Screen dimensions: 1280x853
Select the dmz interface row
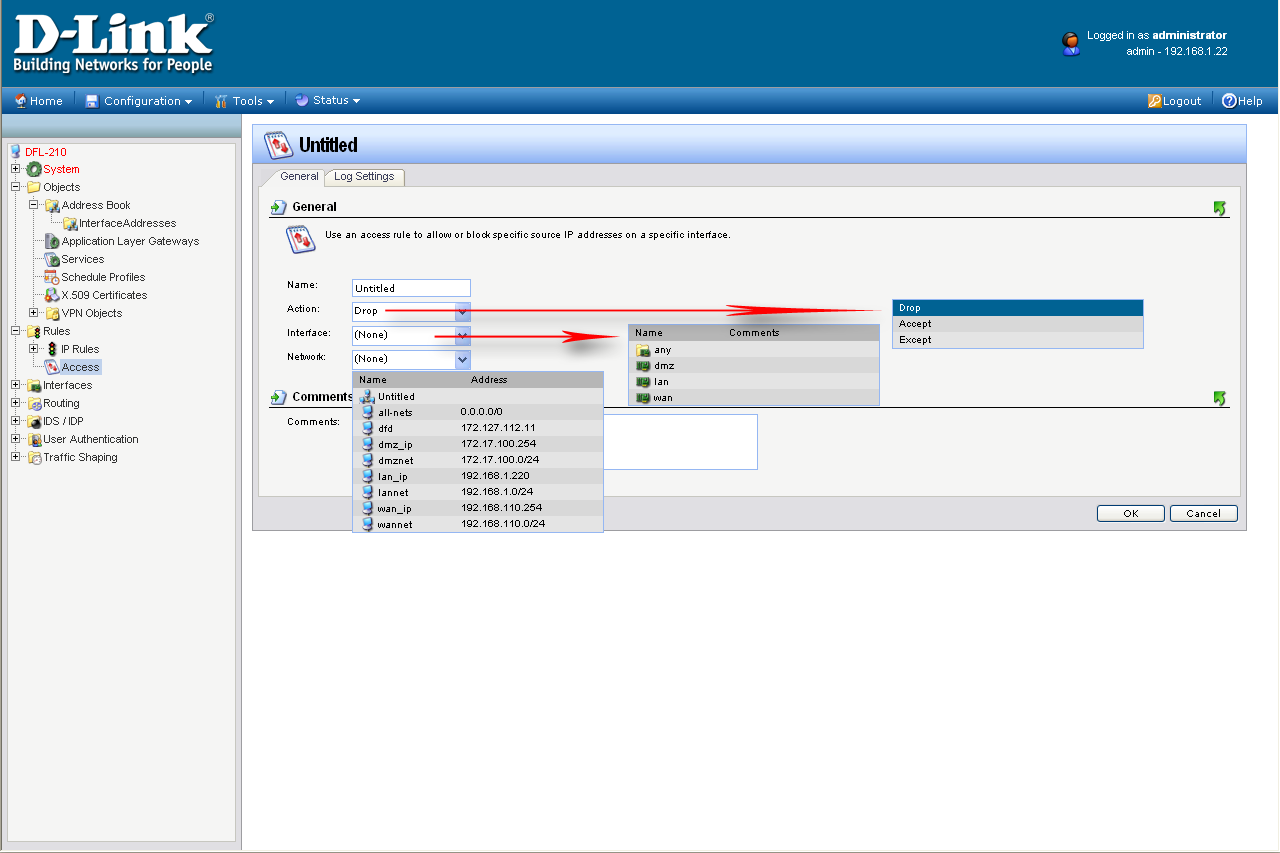[x=754, y=366]
